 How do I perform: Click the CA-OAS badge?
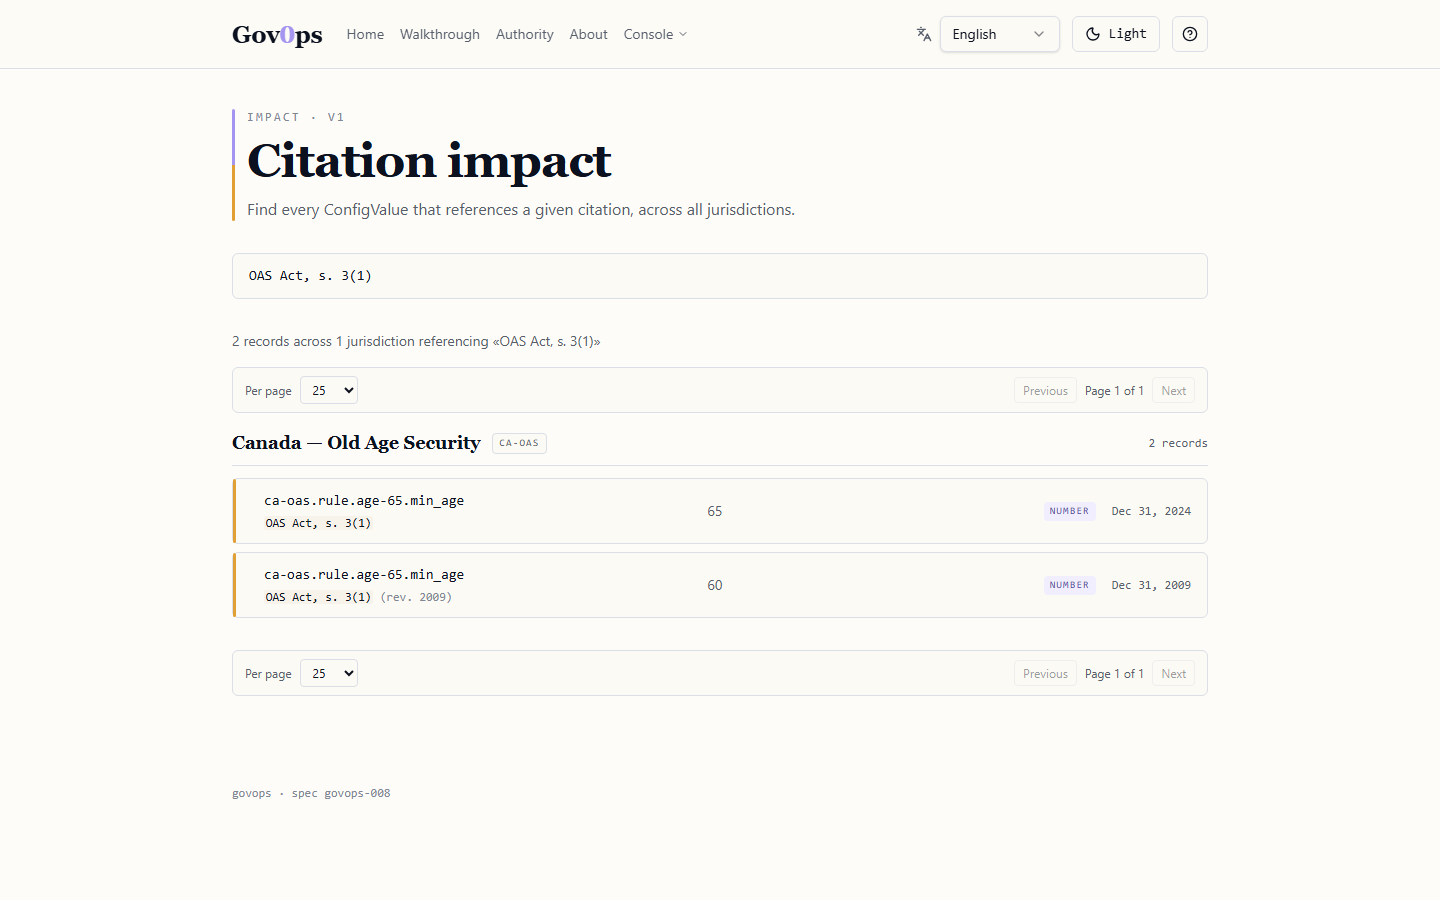[x=519, y=443]
